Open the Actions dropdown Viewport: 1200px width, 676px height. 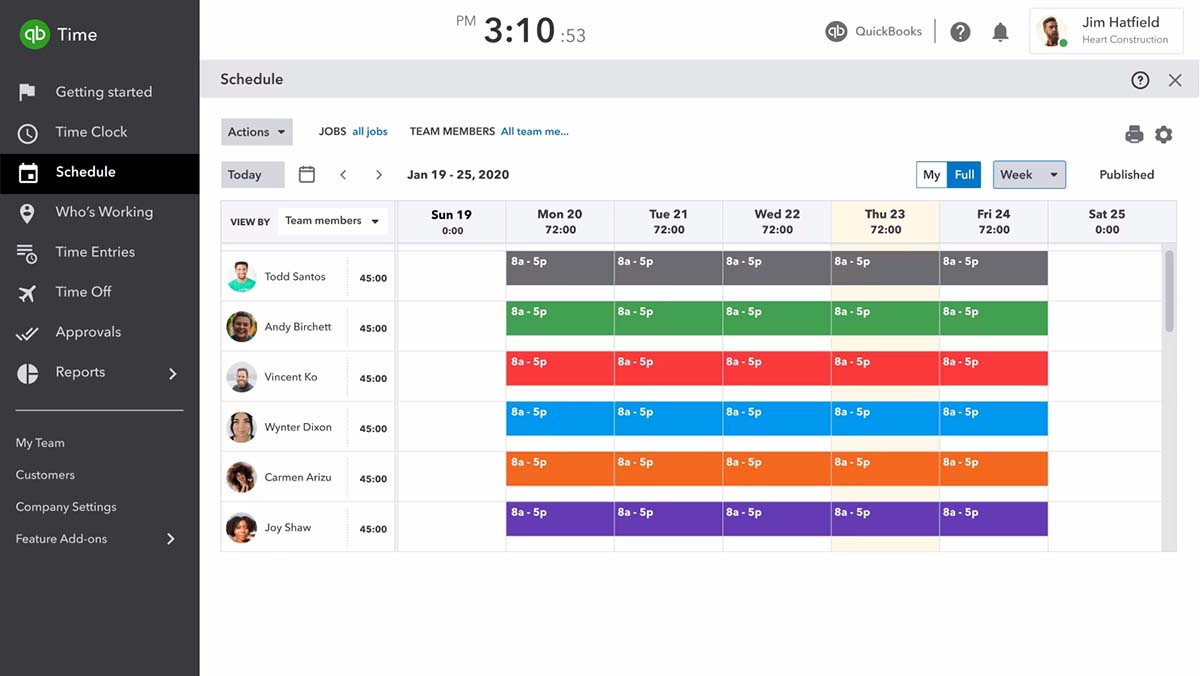point(257,132)
